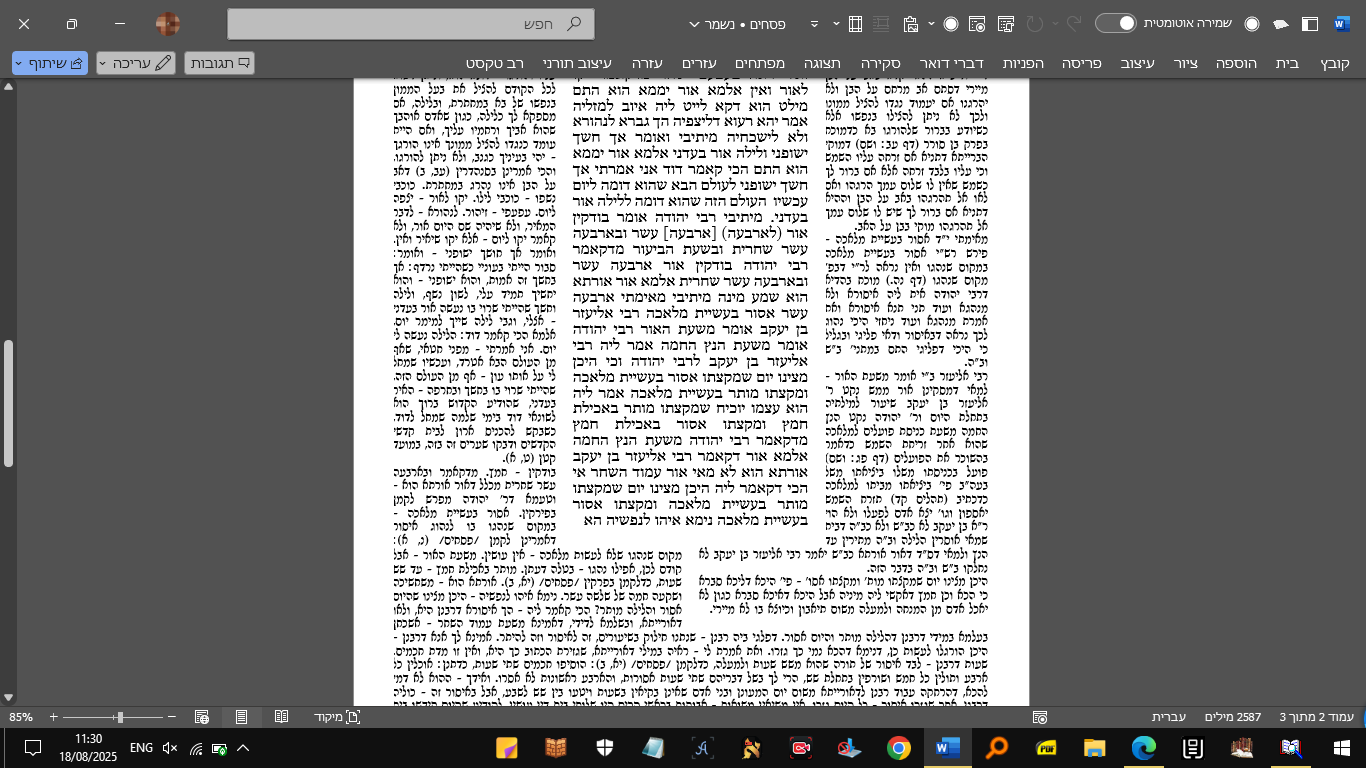This screenshot has width=1366, height=768.
Task: Open the פסחים • נשמר file name dropdown
Action: (x=735, y=23)
